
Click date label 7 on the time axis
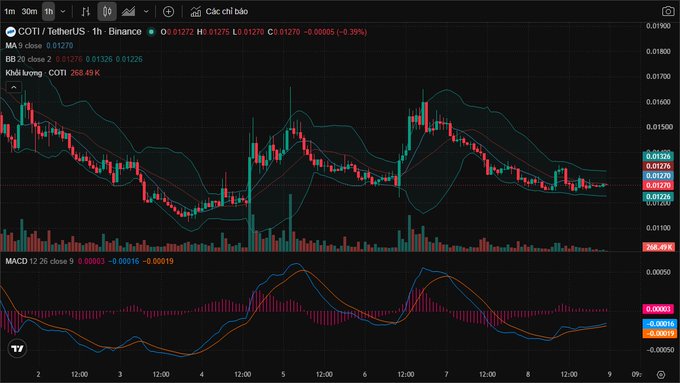[x=446, y=374]
